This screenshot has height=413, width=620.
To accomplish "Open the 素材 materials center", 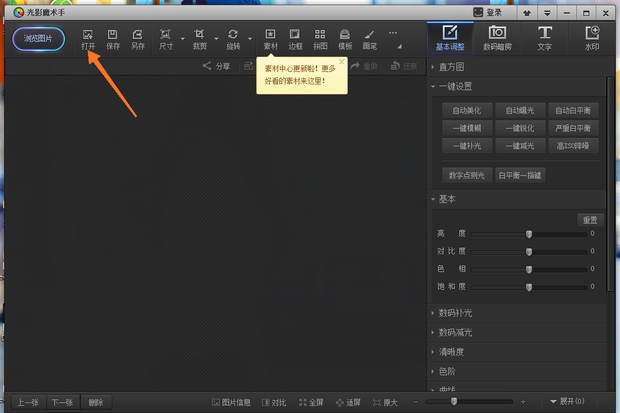I will coord(270,40).
